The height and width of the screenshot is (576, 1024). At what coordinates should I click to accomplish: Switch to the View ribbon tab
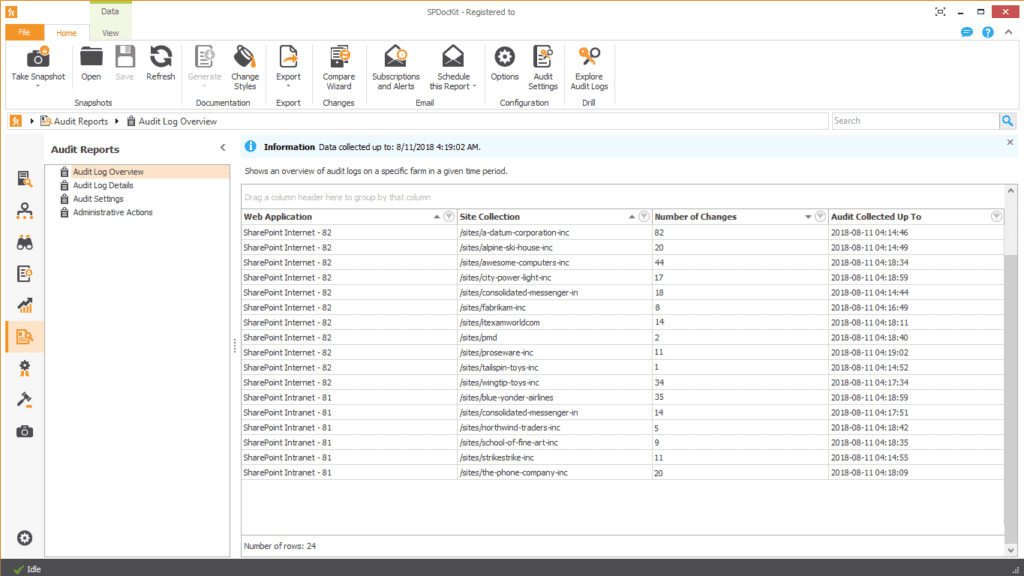pos(110,33)
